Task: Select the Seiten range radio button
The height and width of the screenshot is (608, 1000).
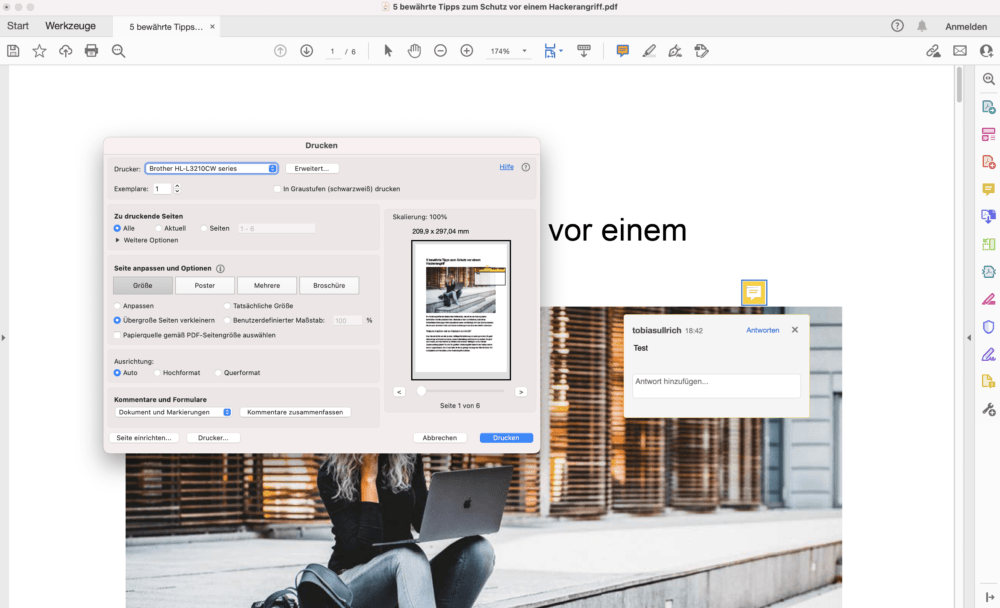Action: 204,228
